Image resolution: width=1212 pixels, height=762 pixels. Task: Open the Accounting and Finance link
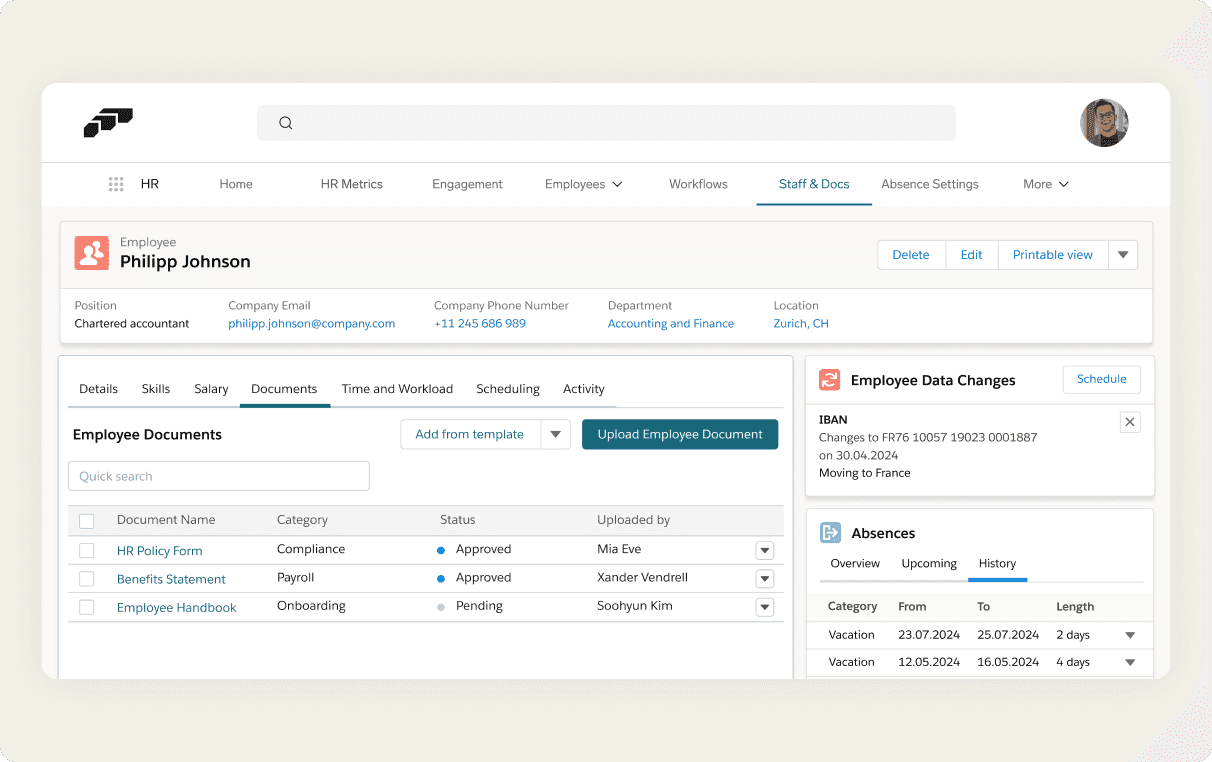671,323
